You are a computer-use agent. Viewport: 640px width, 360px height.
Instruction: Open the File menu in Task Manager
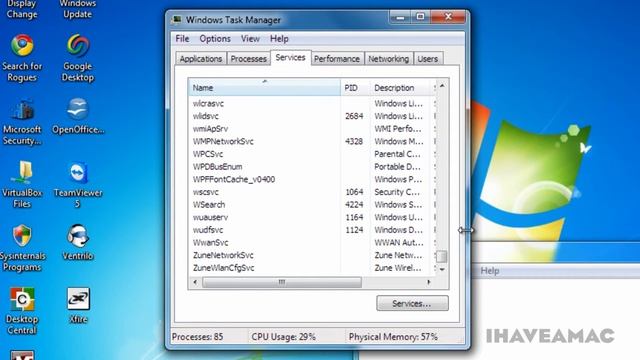coord(182,38)
